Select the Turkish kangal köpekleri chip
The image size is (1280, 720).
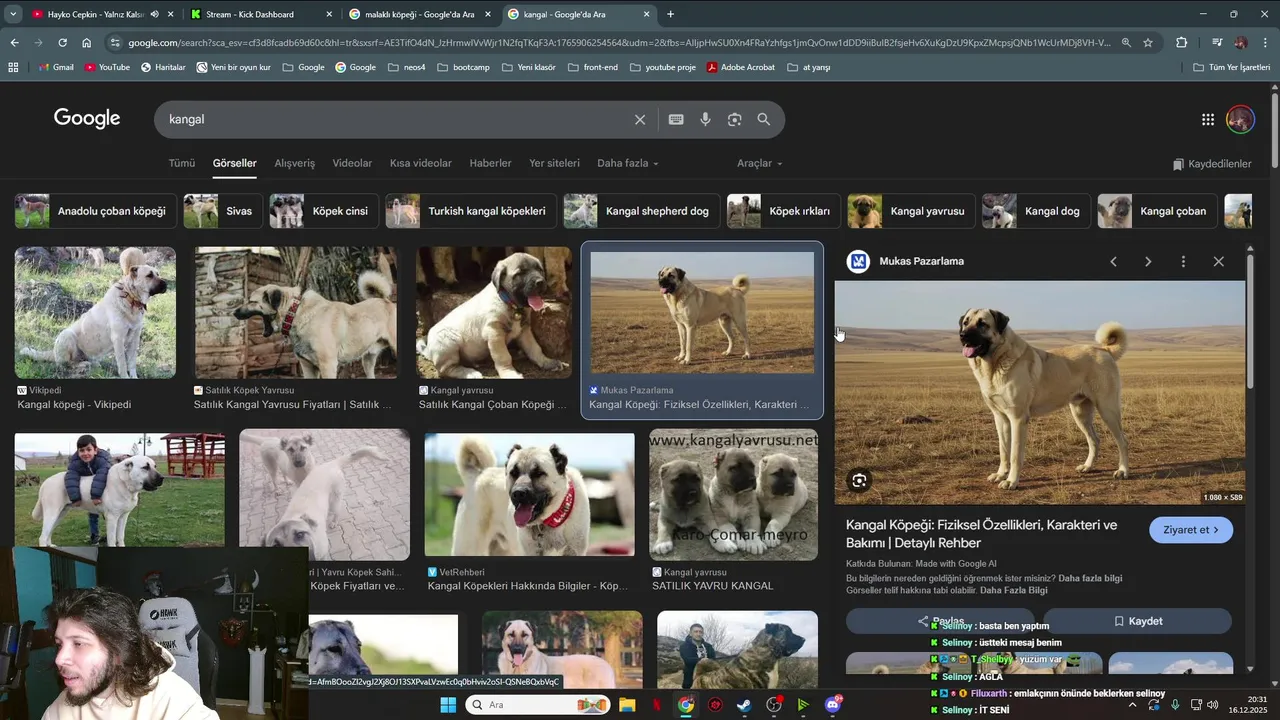click(x=470, y=211)
